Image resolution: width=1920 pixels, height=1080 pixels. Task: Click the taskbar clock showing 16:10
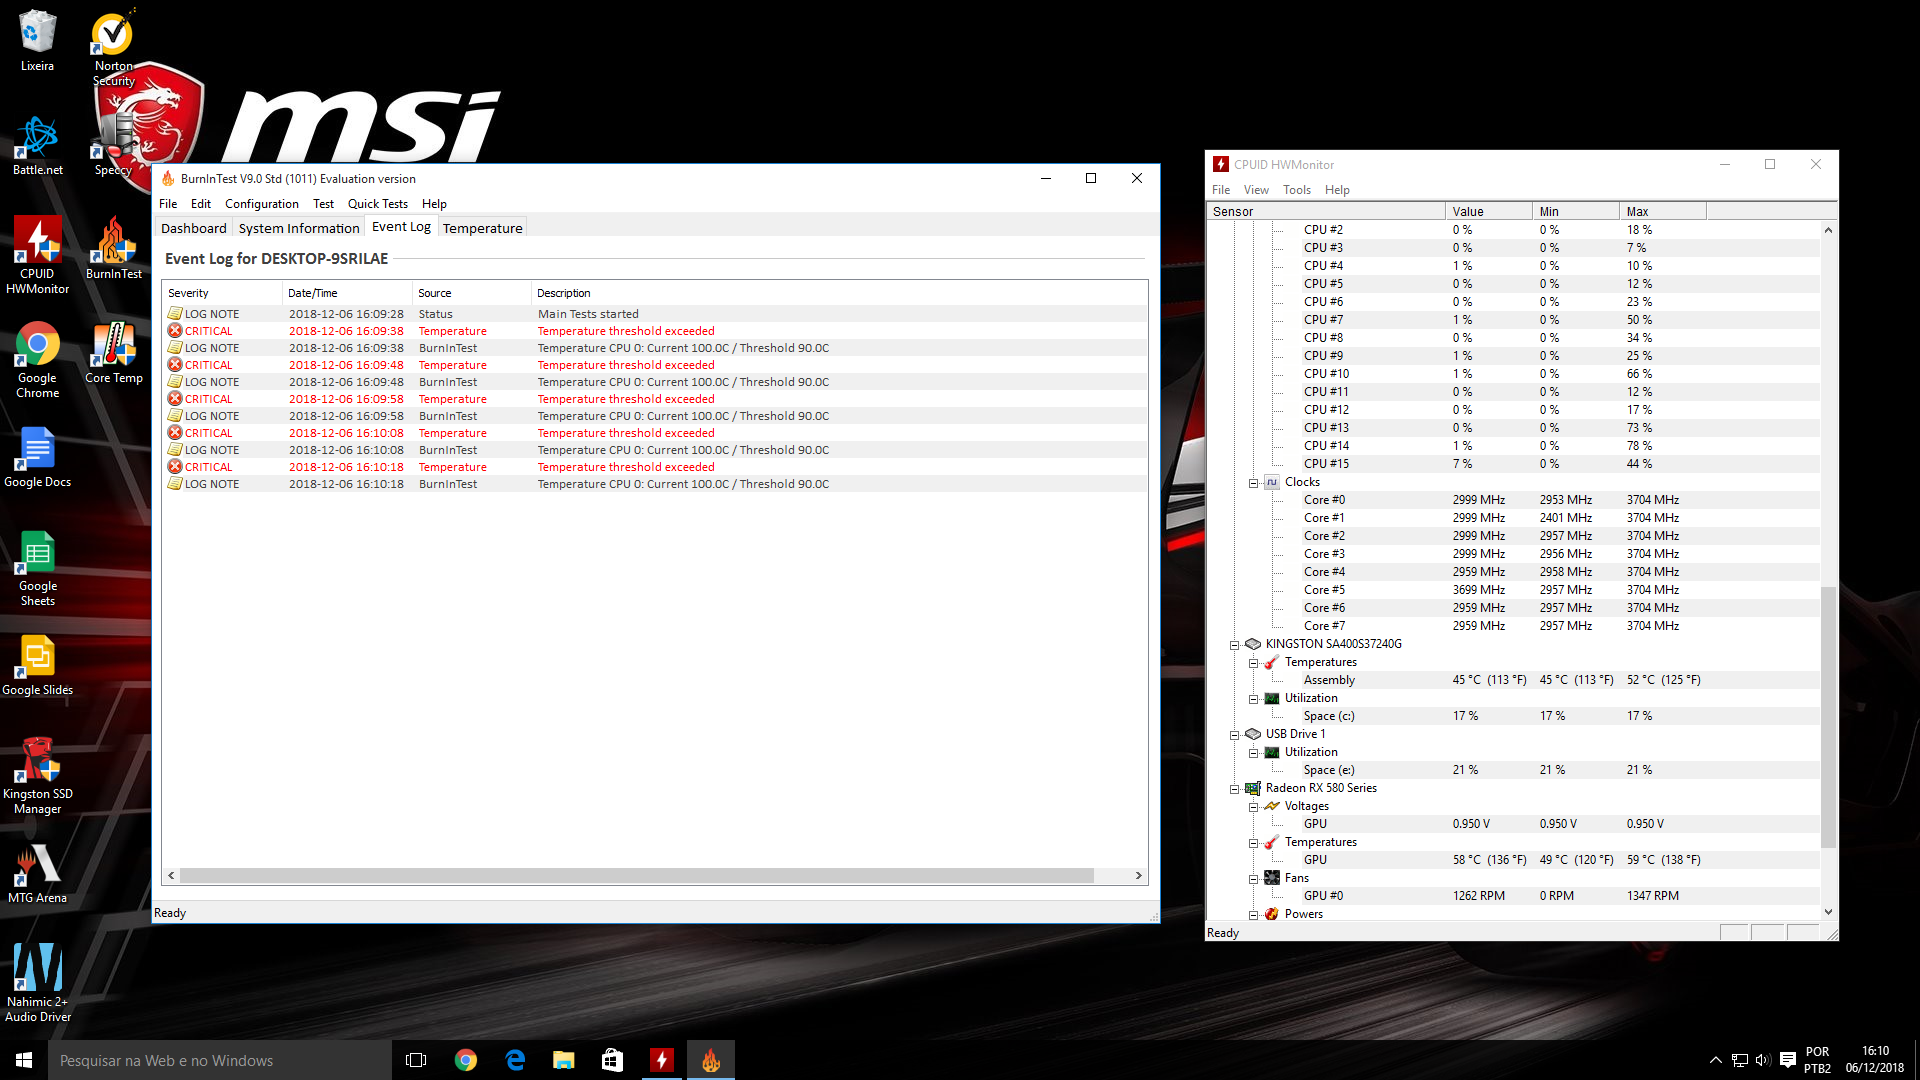pos(1875,1060)
